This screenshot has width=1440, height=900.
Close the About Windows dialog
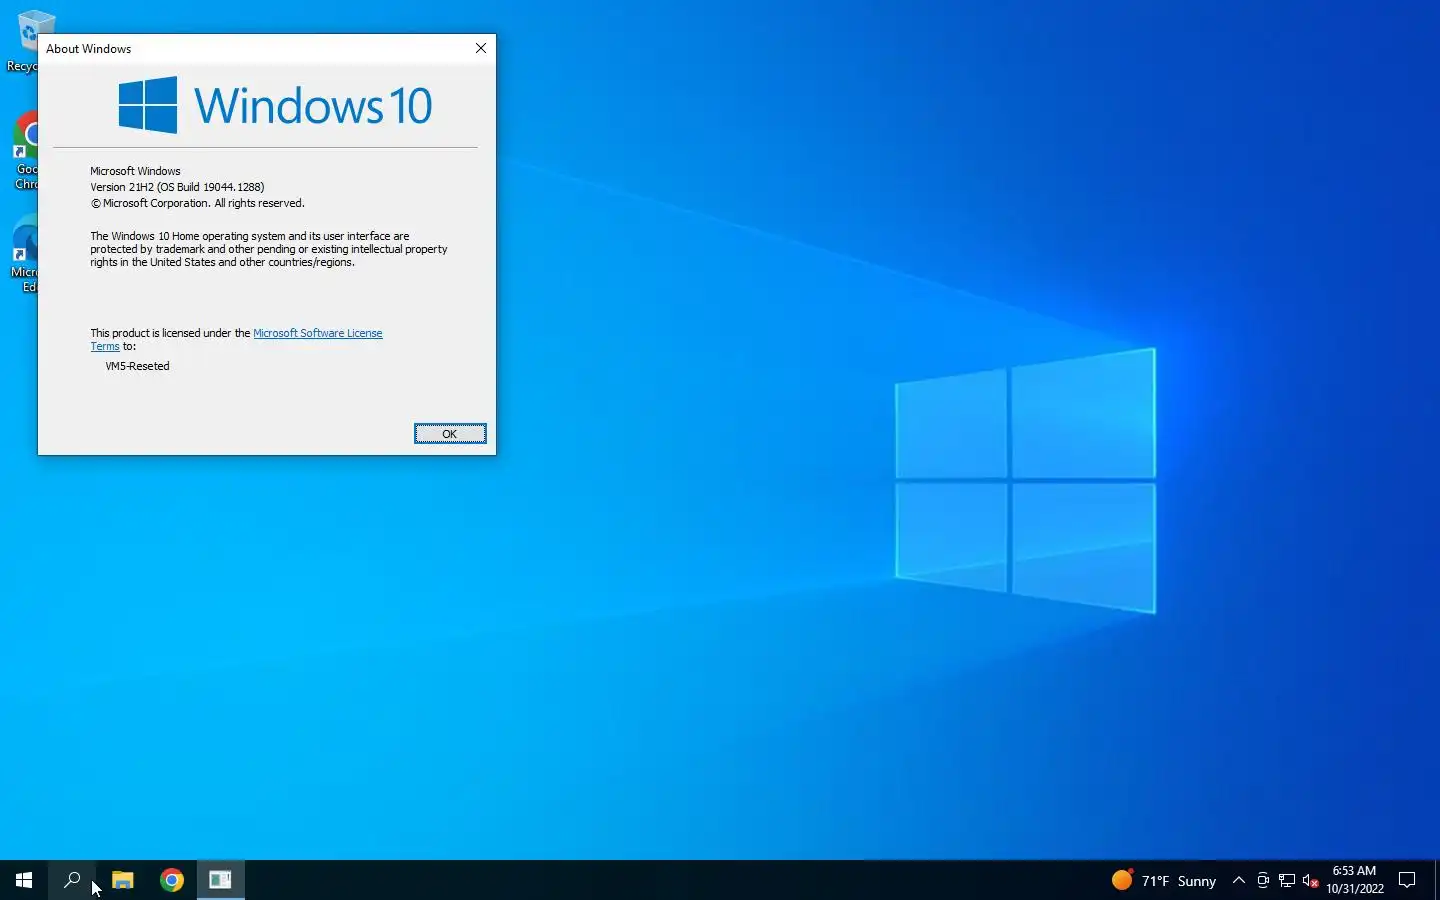click(x=481, y=48)
